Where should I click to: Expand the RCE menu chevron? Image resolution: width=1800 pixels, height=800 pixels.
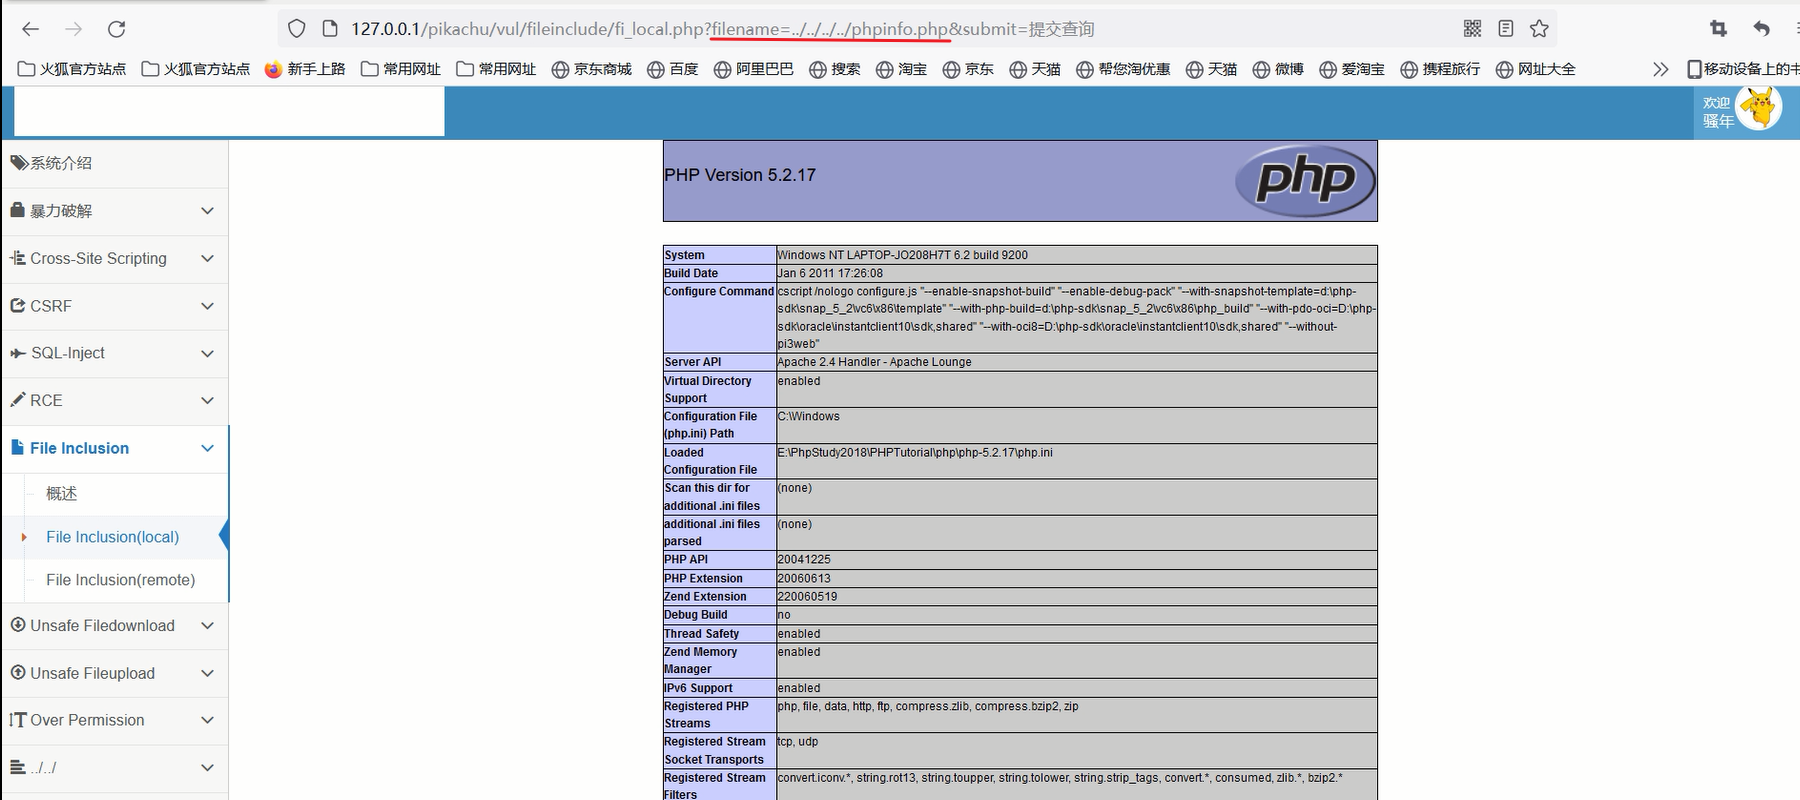[207, 400]
